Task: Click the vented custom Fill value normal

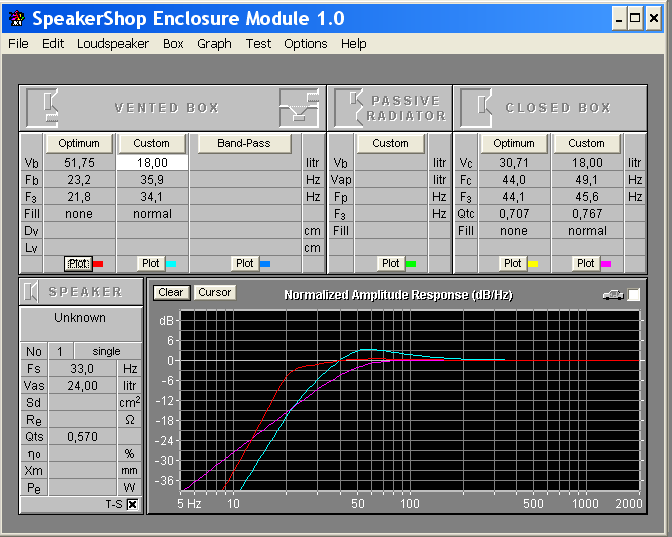Action: [x=152, y=214]
